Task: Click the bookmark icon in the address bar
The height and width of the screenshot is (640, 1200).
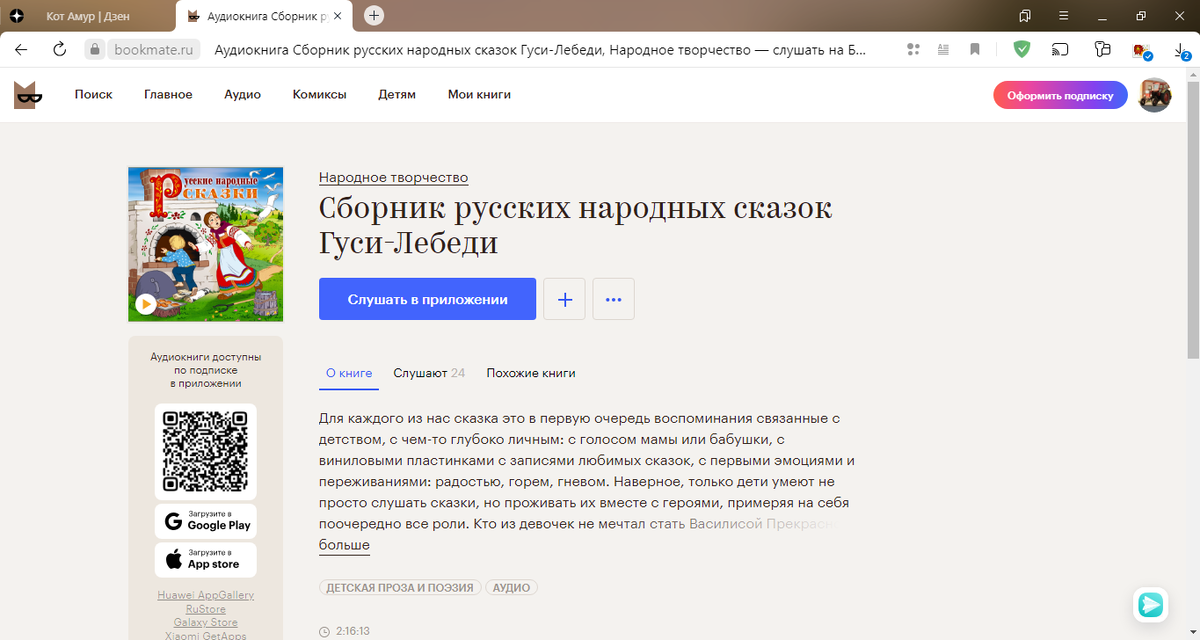Action: coord(975,49)
